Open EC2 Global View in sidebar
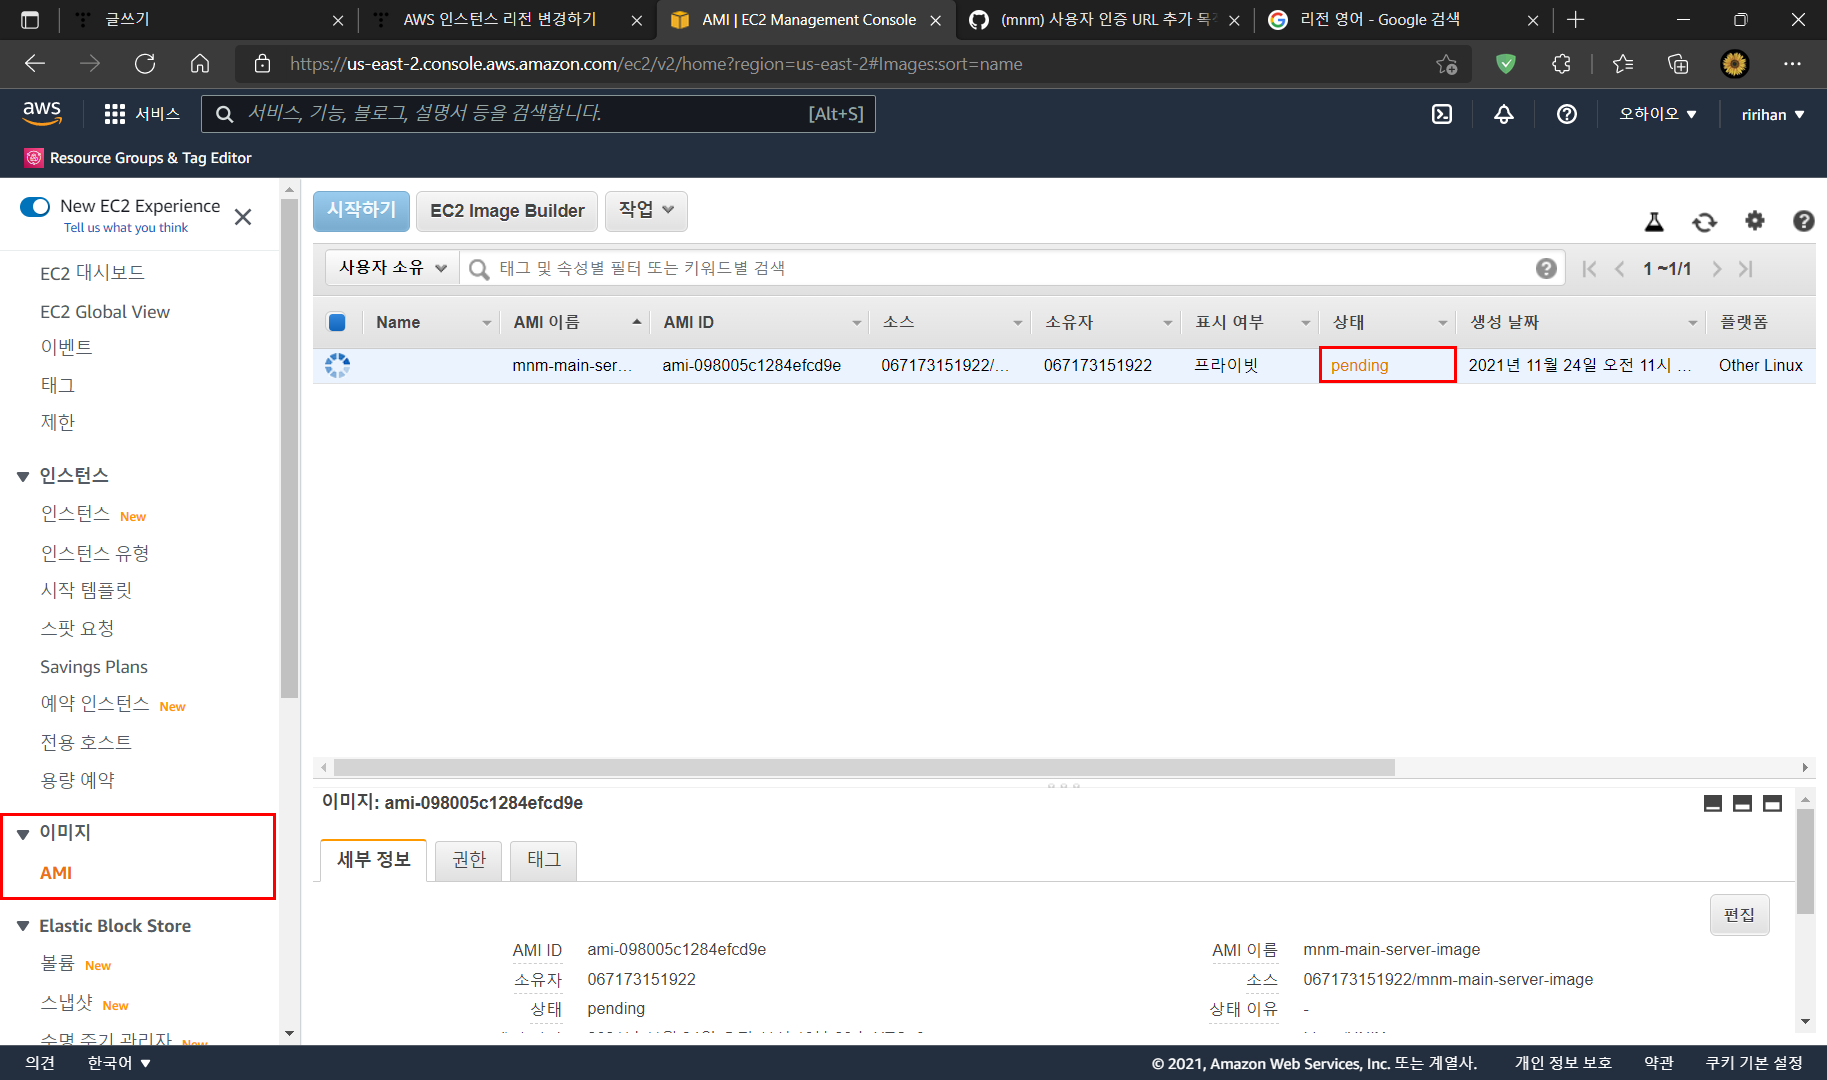Image resolution: width=1827 pixels, height=1080 pixels. click(105, 312)
